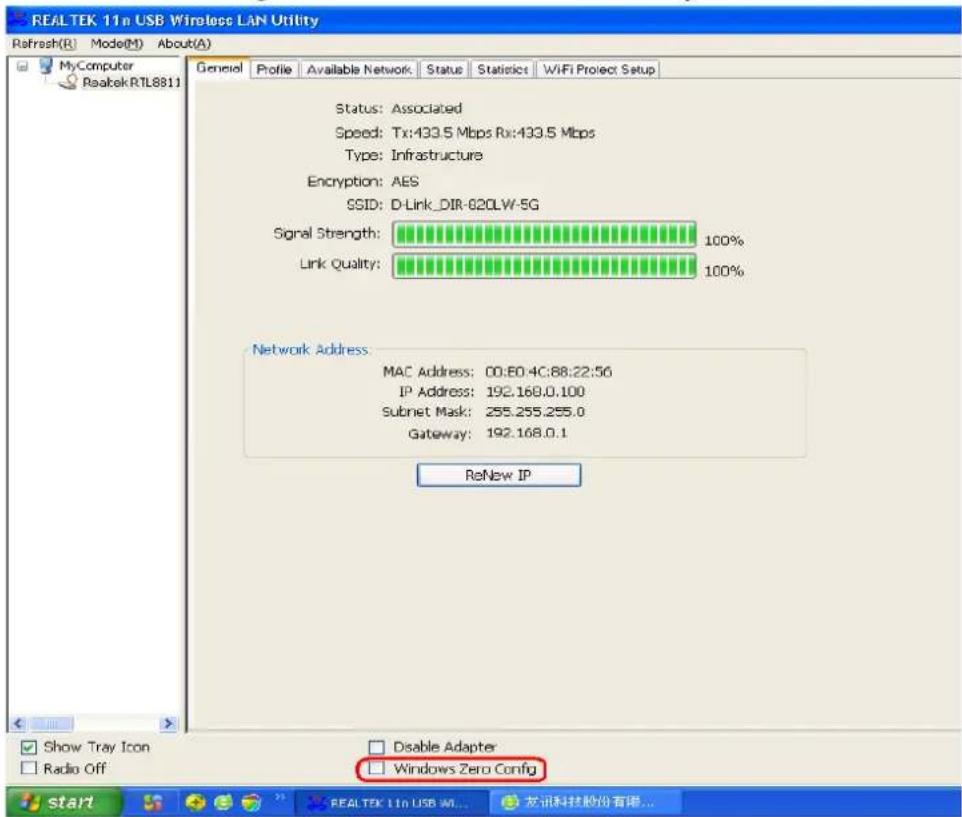Open the Mode(M) menu
This screenshot has width=962, height=817.
coord(117,44)
